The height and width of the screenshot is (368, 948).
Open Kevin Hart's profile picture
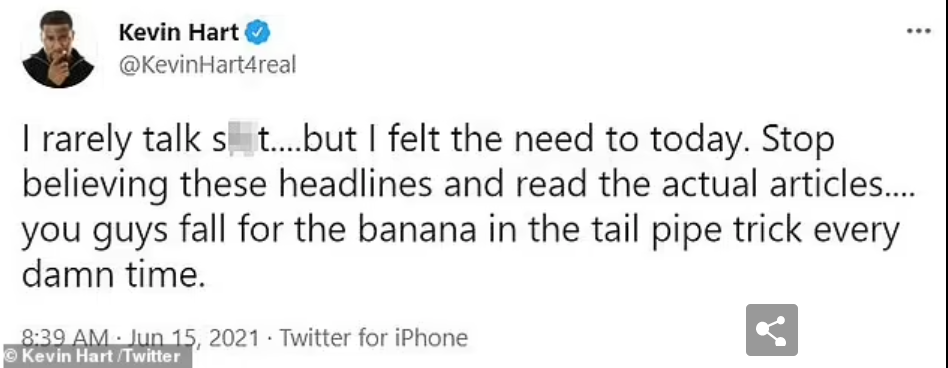pyautogui.click(x=59, y=49)
